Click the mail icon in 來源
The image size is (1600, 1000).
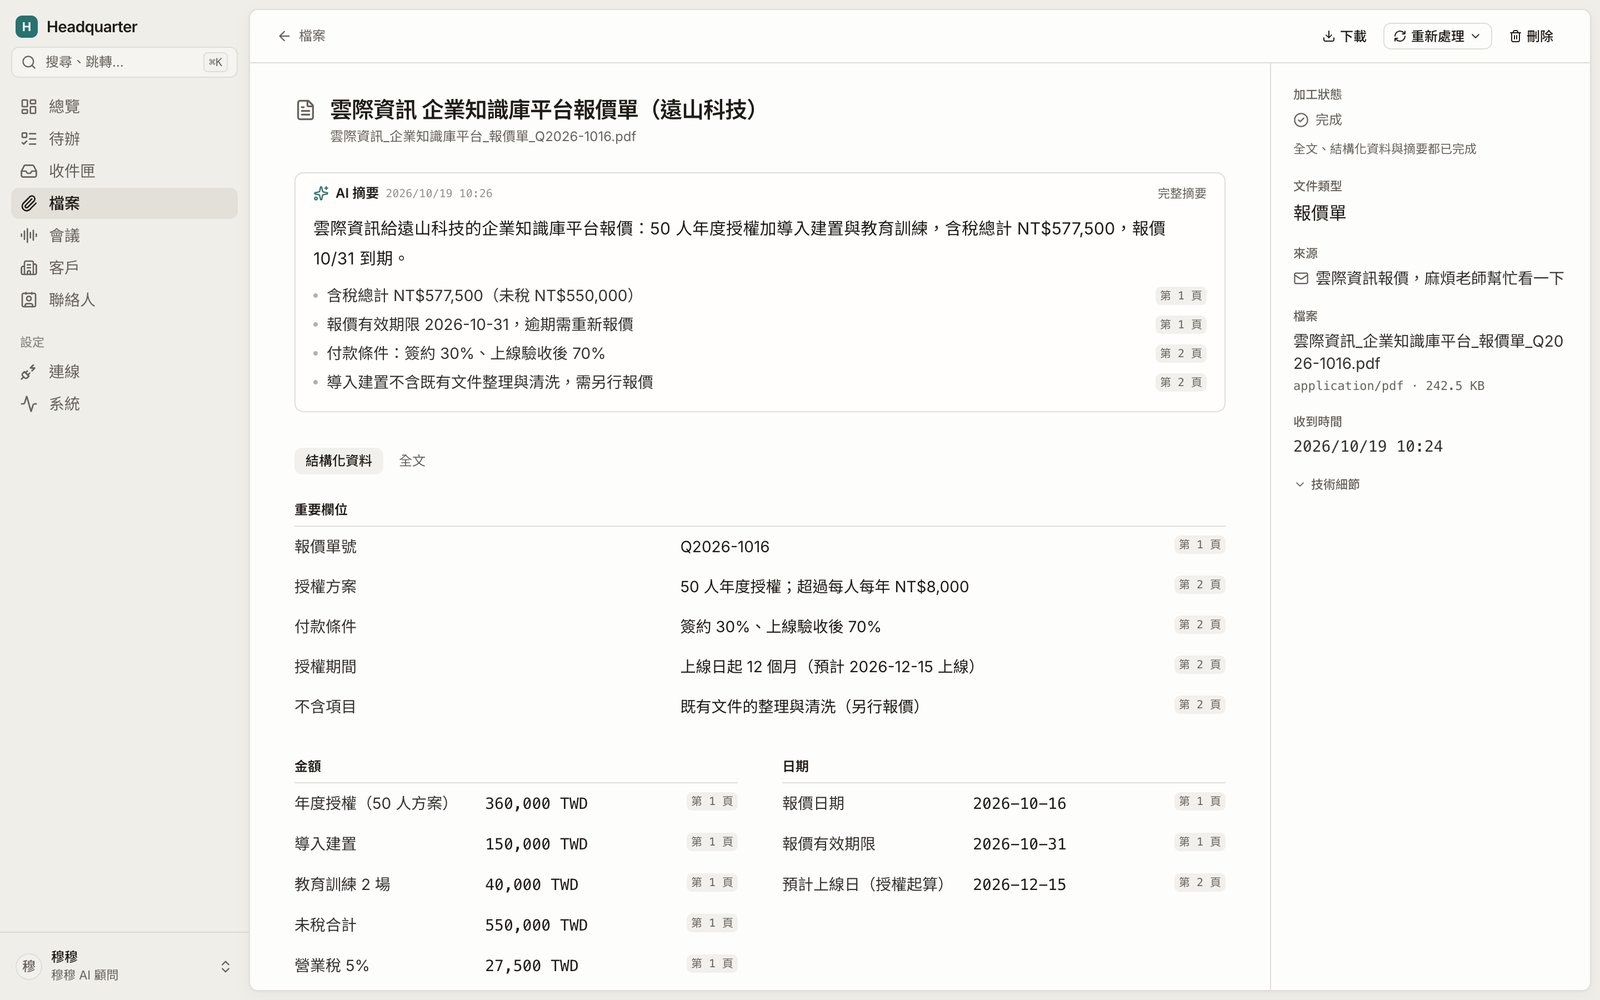pos(1301,278)
